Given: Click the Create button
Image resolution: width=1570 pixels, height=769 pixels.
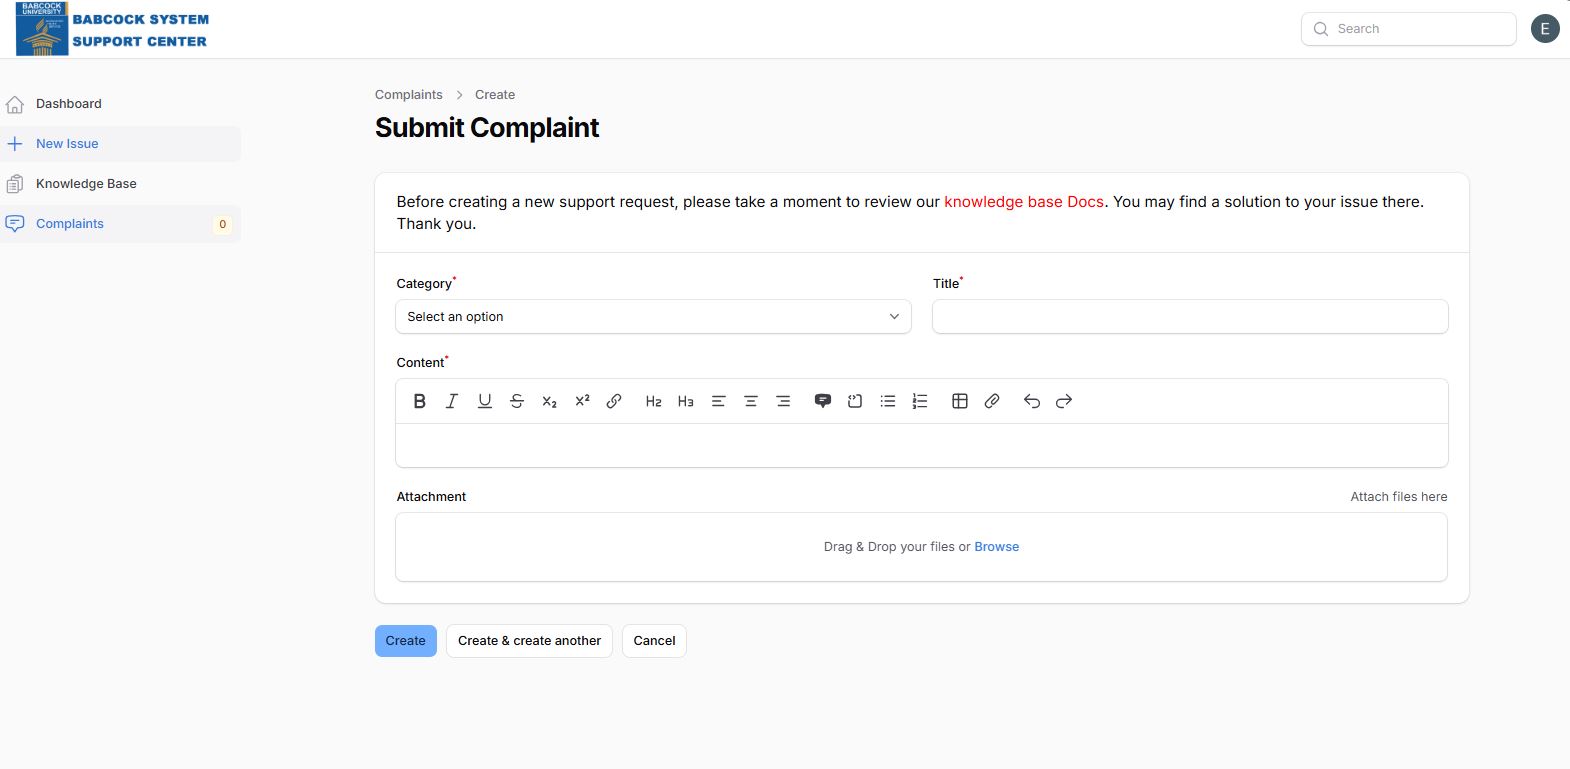Looking at the screenshot, I should click(406, 641).
